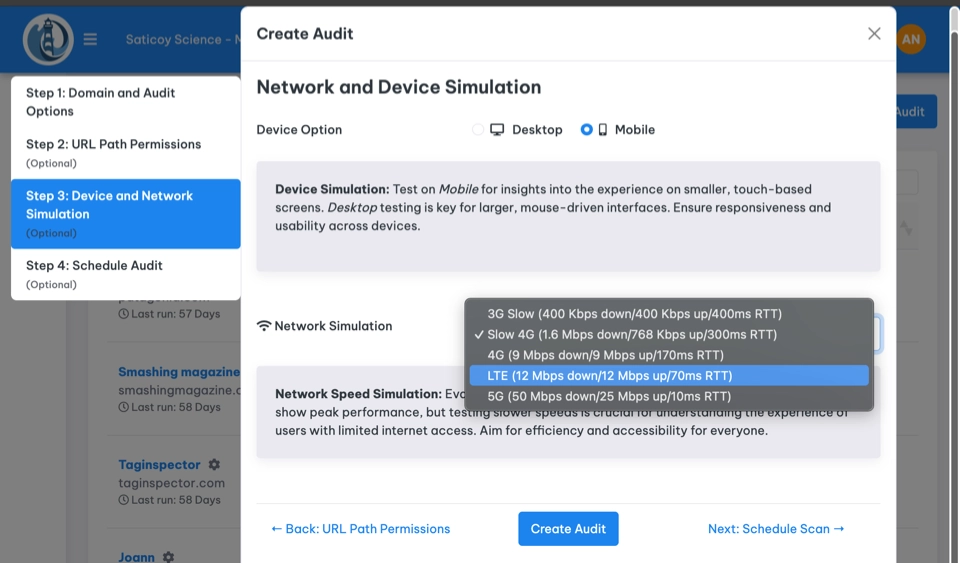Image resolution: width=960 pixels, height=563 pixels.
Task: Click the Create Audit button
Action: 568,529
